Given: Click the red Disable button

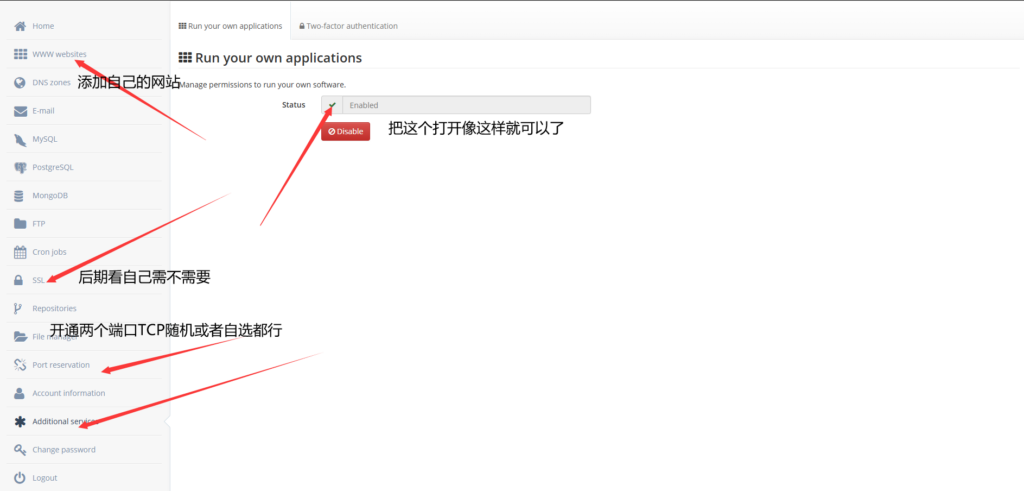Looking at the screenshot, I should [x=345, y=131].
